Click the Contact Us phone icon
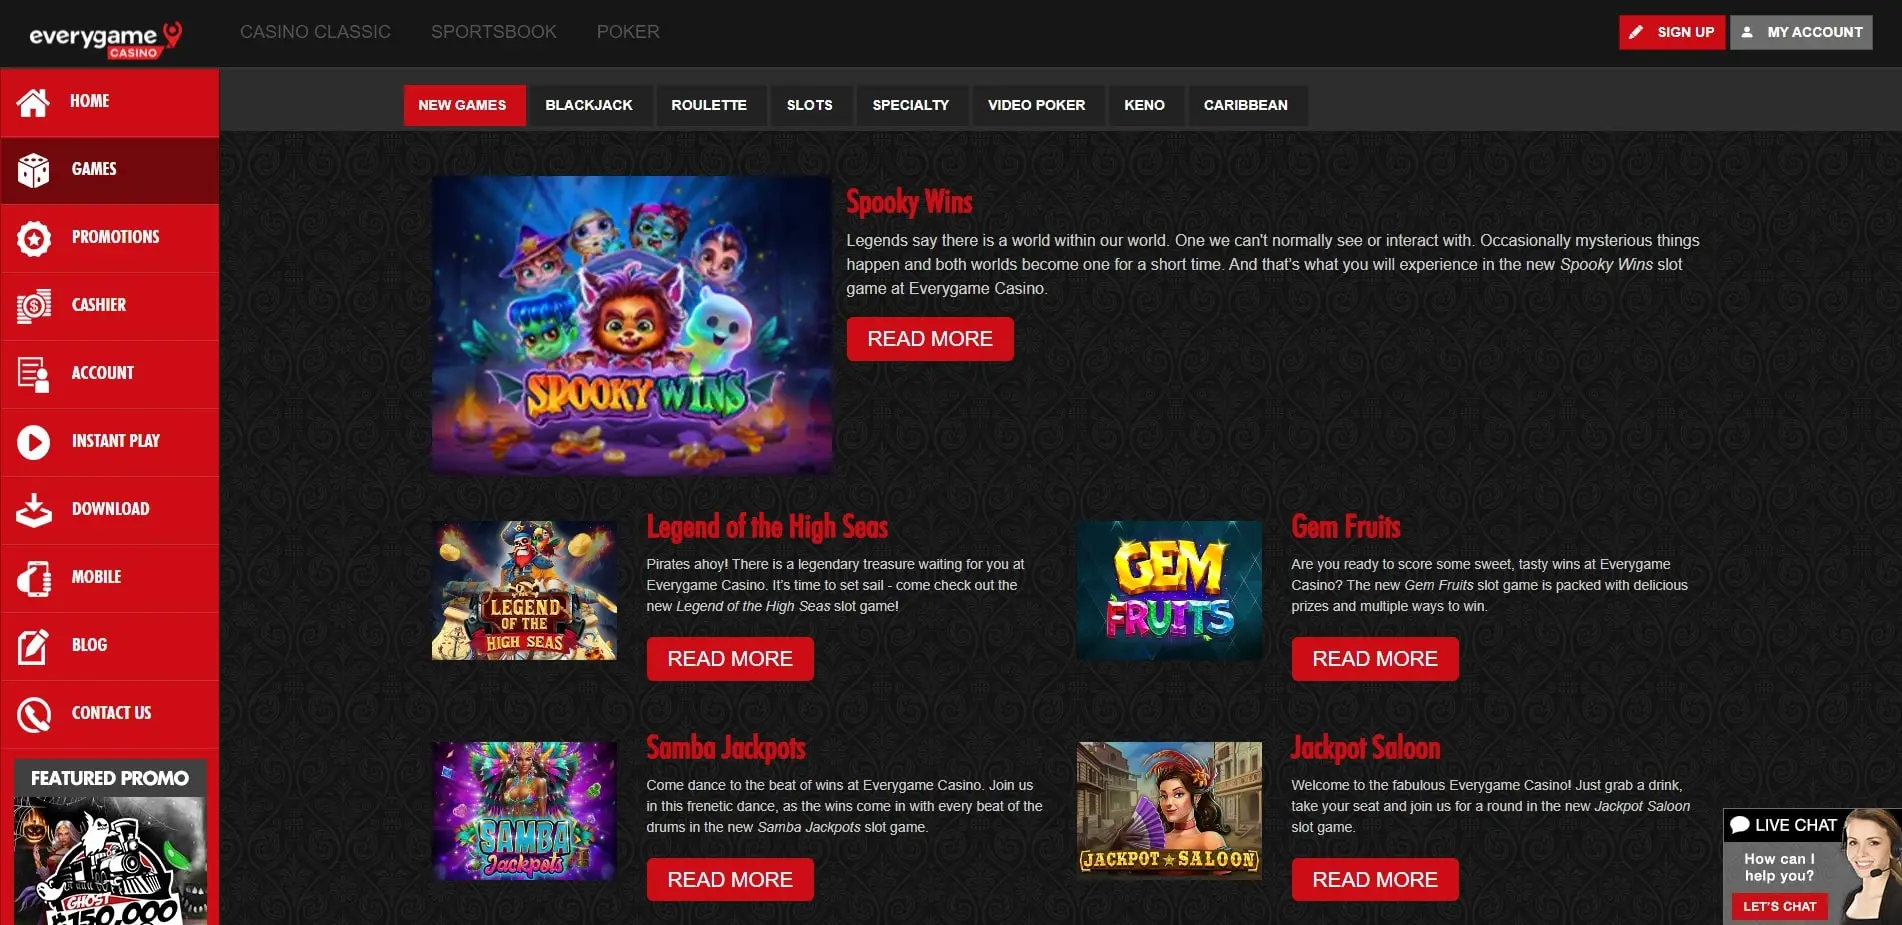This screenshot has height=925, width=1902. point(33,714)
